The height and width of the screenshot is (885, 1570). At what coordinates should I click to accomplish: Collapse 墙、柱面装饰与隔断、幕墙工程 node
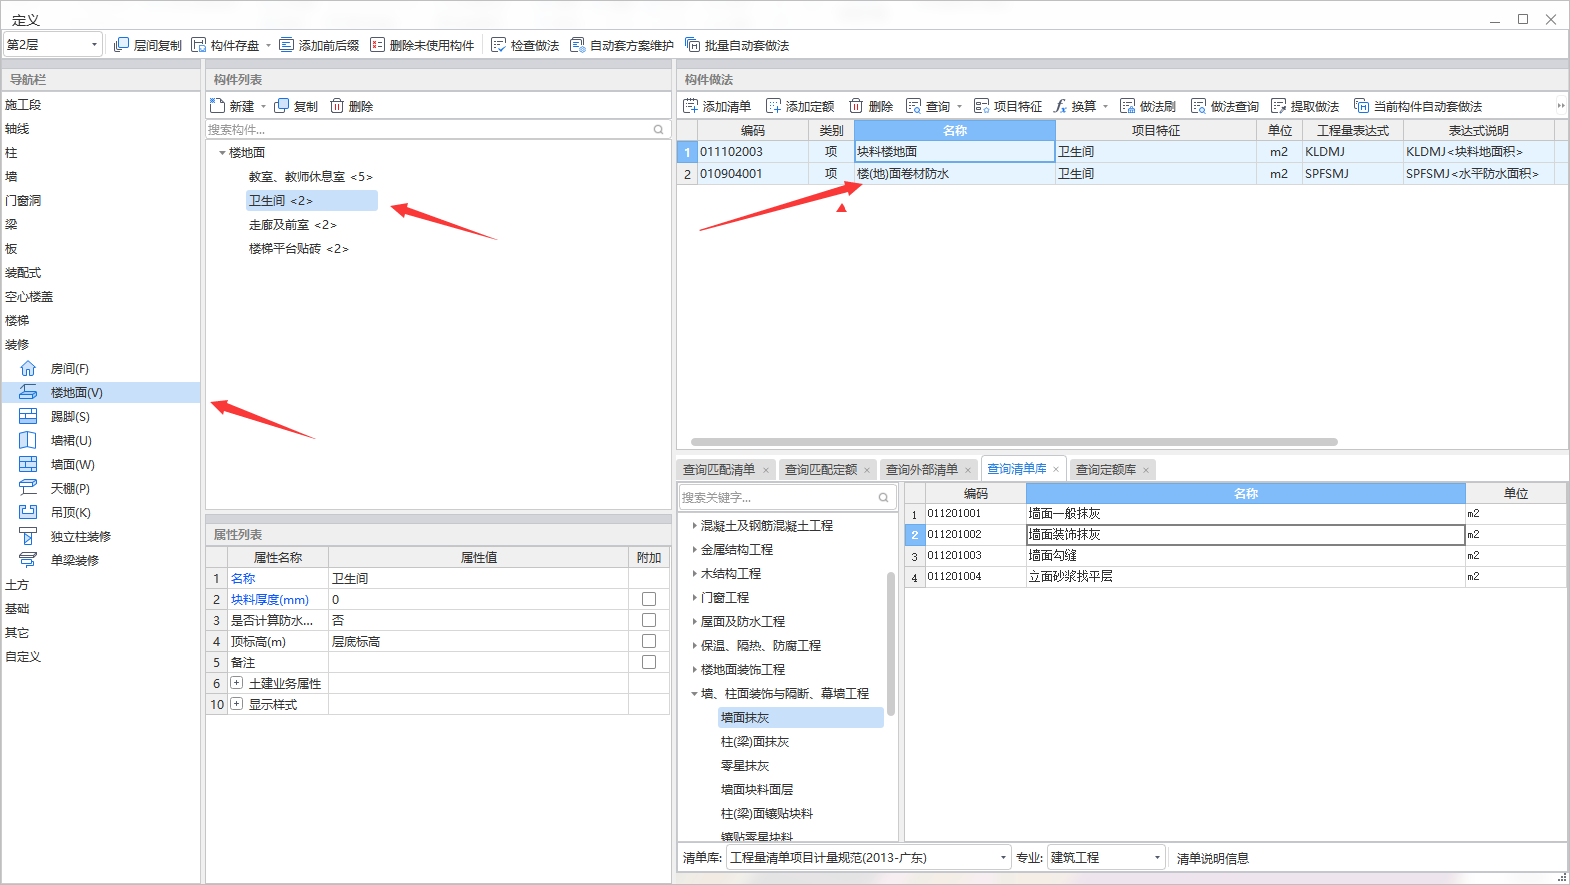tap(694, 693)
